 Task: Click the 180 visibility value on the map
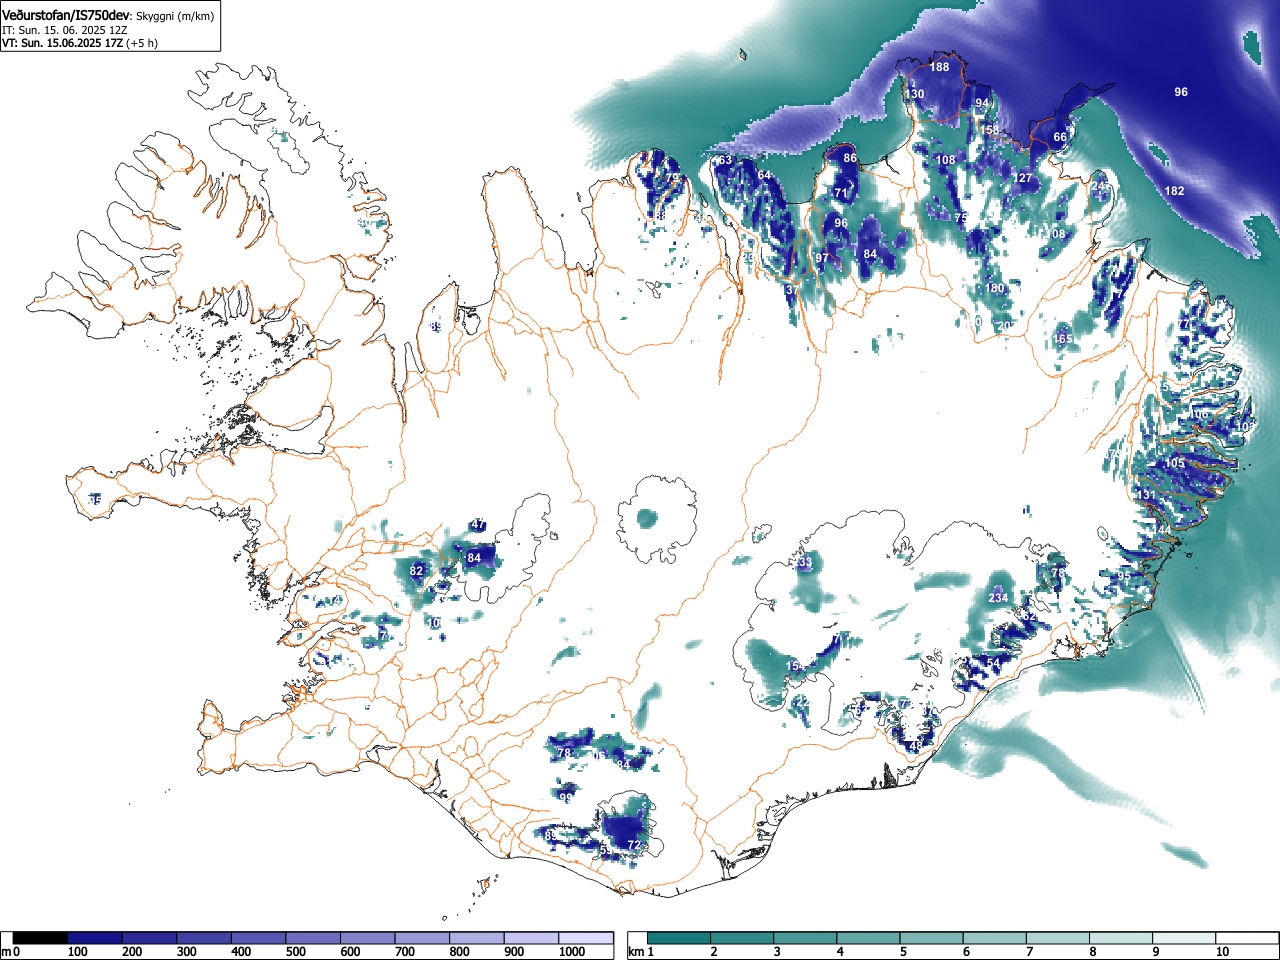[994, 288]
